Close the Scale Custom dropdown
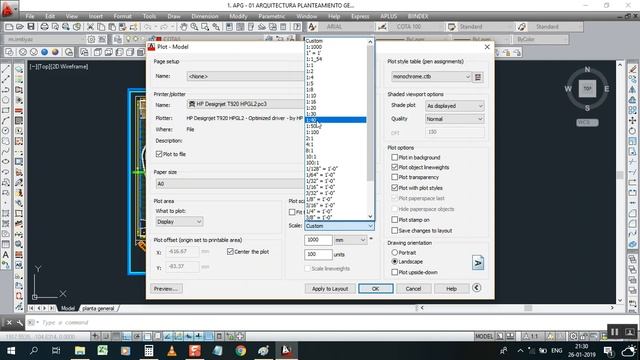640x360 pixels. 339,226
